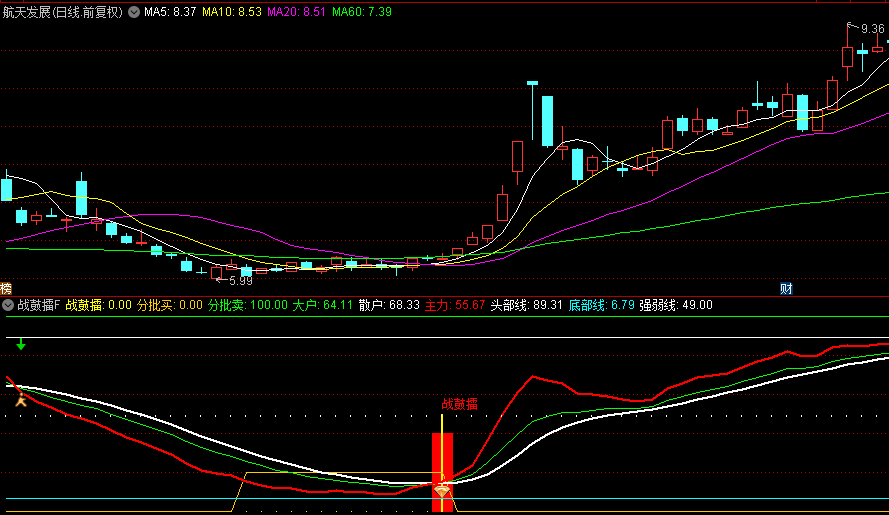Viewport: 889px width, 515px height.
Task: Click the MA20: 8.51 label
Action: coord(297,12)
